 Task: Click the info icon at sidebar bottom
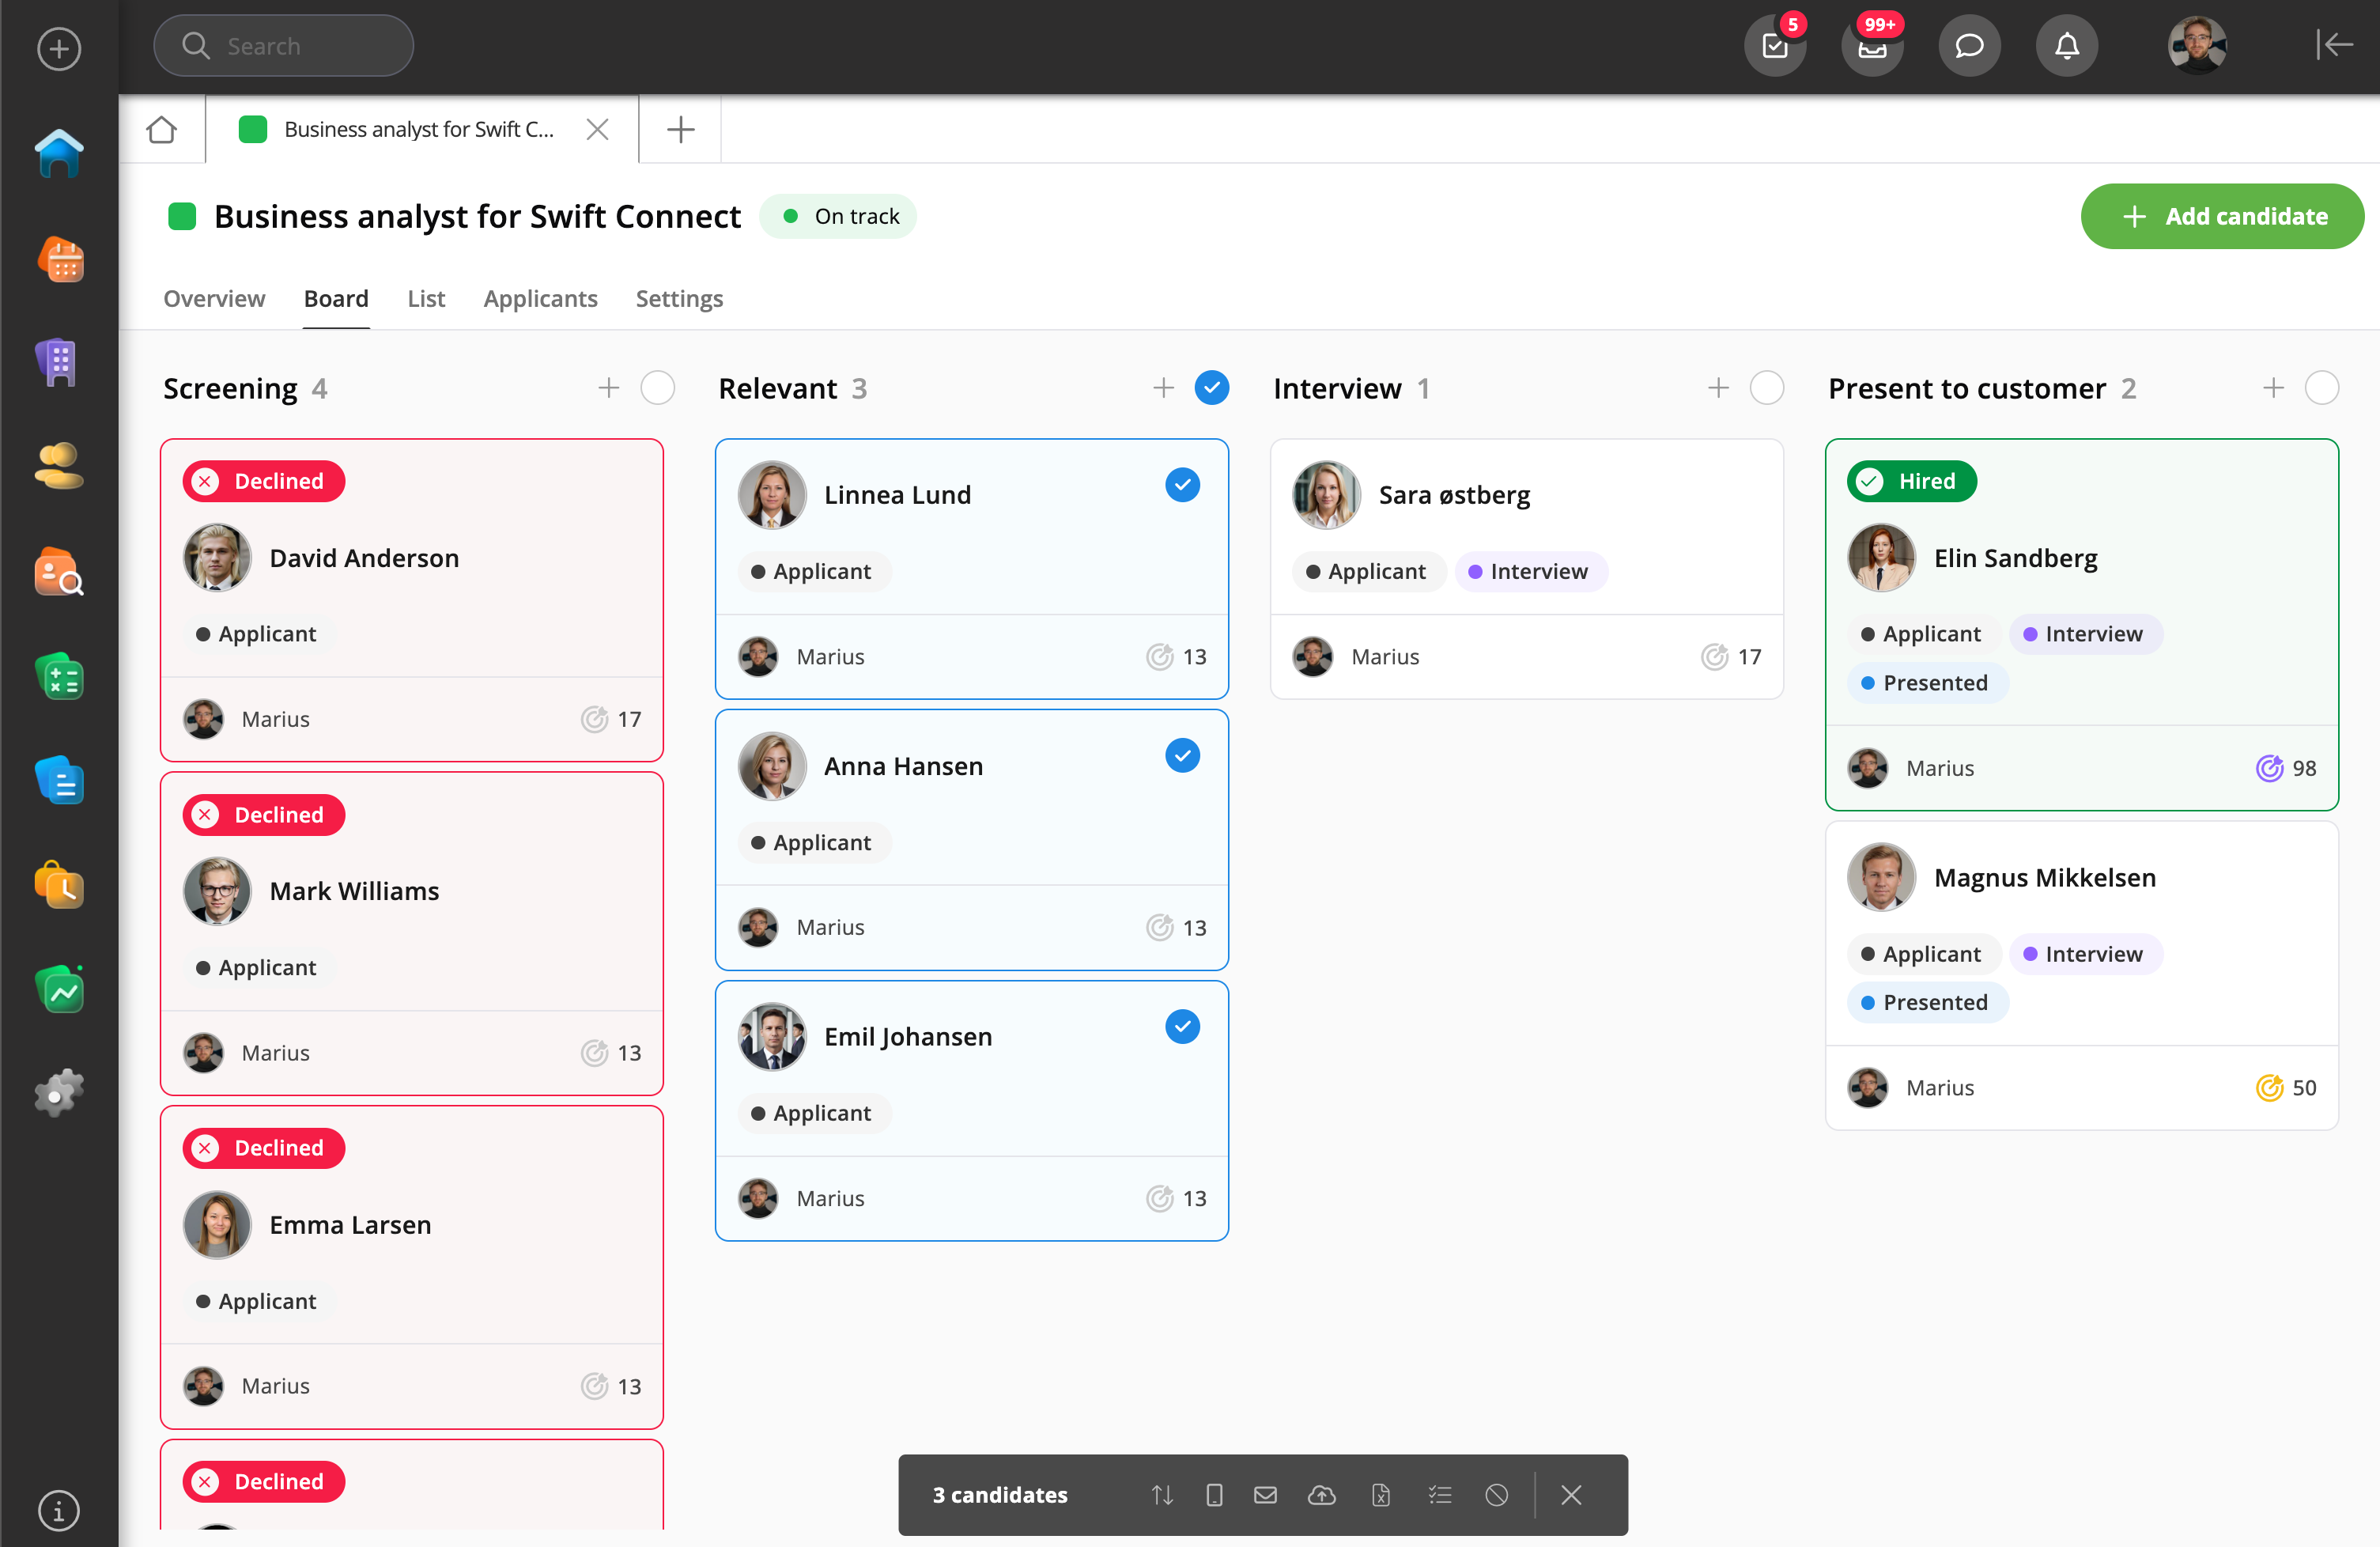click(x=59, y=1511)
